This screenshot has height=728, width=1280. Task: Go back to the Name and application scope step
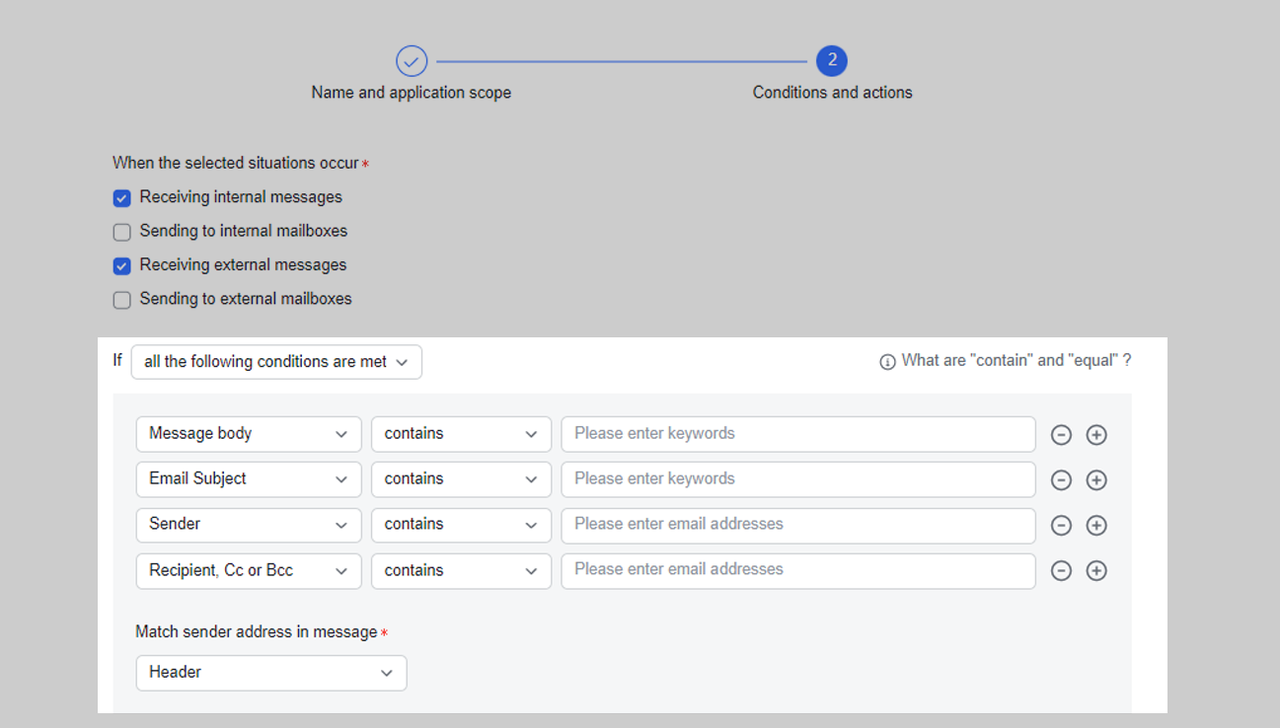[411, 92]
